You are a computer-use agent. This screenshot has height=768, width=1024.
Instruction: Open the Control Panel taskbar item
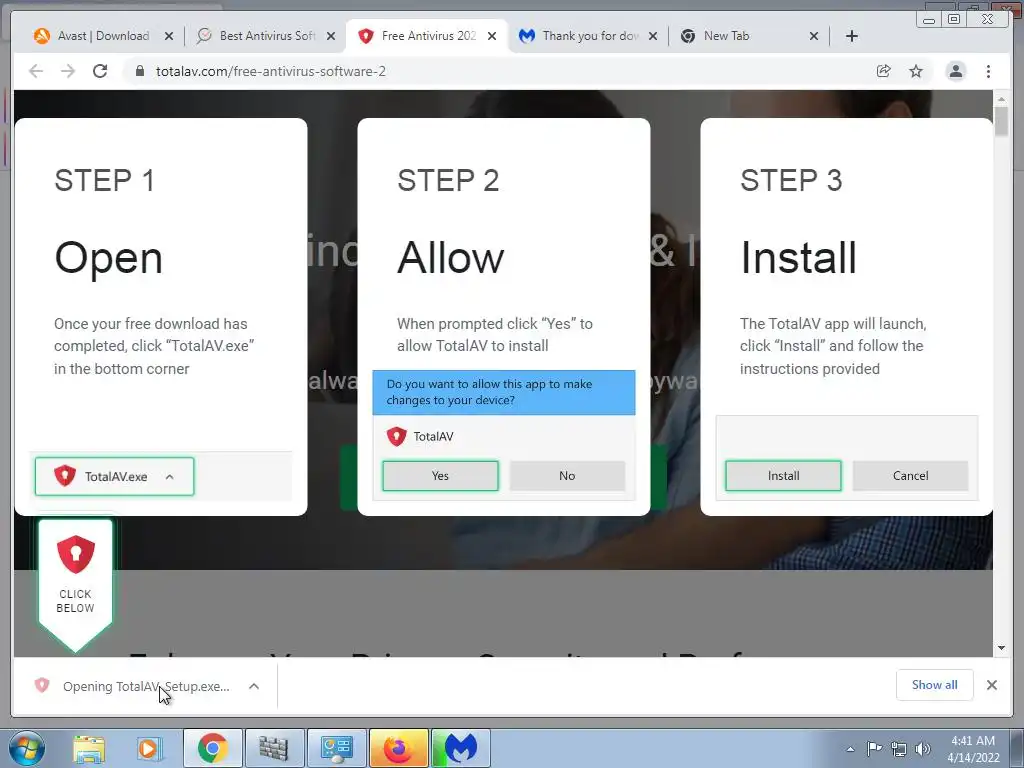click(x=336, y=748)
